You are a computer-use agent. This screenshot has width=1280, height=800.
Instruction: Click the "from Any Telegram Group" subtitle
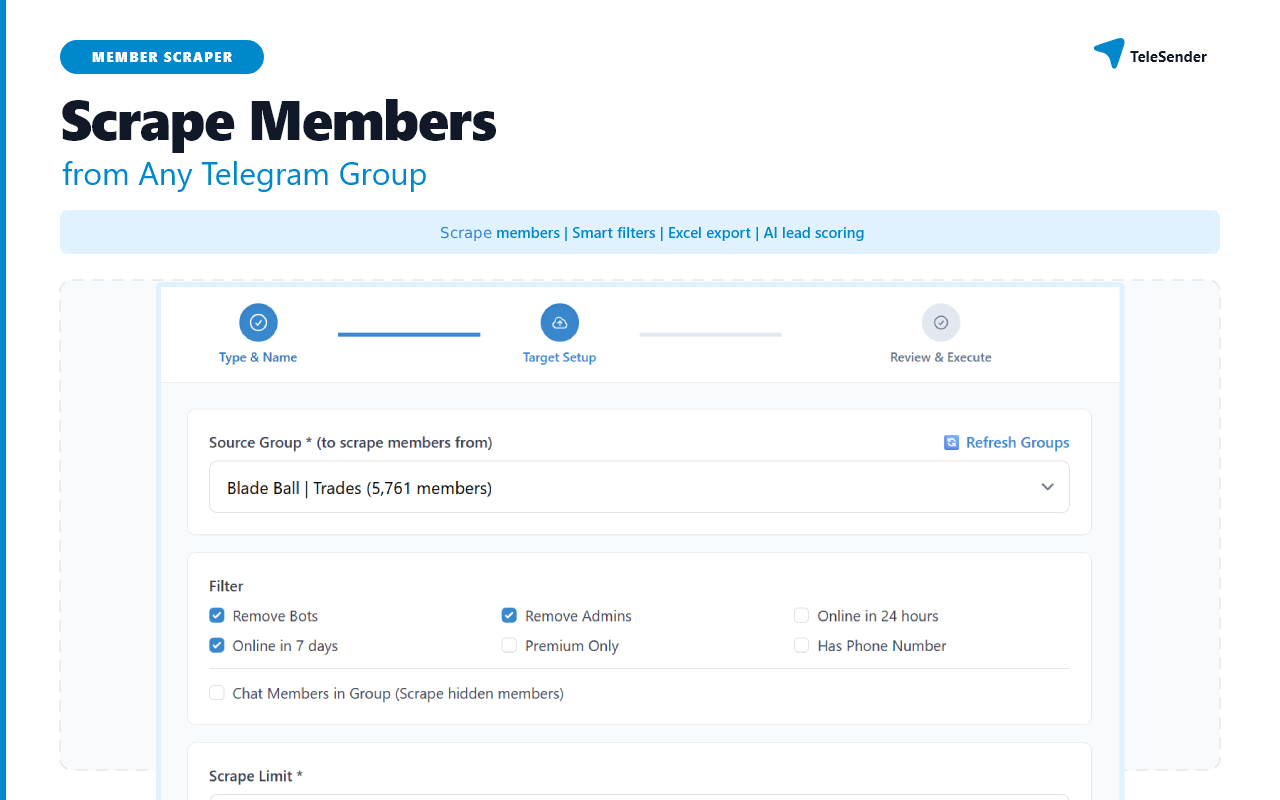coord(244,174)
